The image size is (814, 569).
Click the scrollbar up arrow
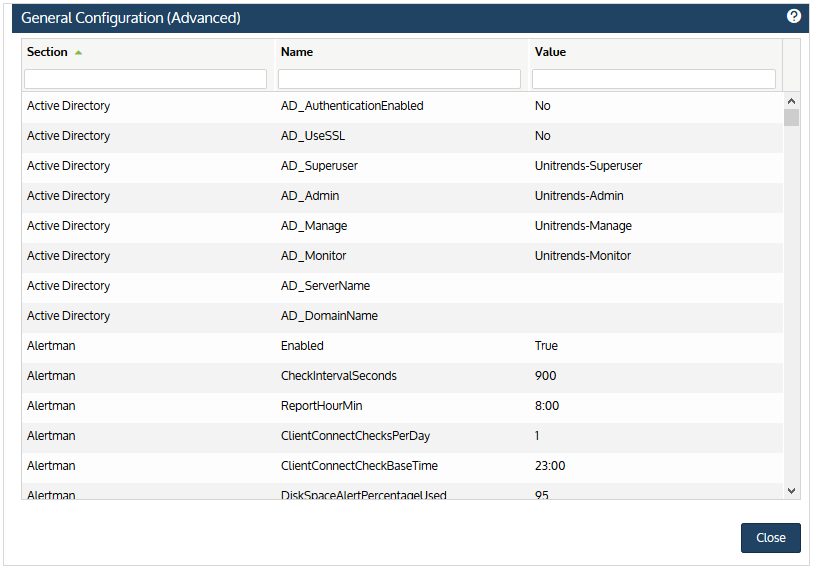tap(791, 101)
